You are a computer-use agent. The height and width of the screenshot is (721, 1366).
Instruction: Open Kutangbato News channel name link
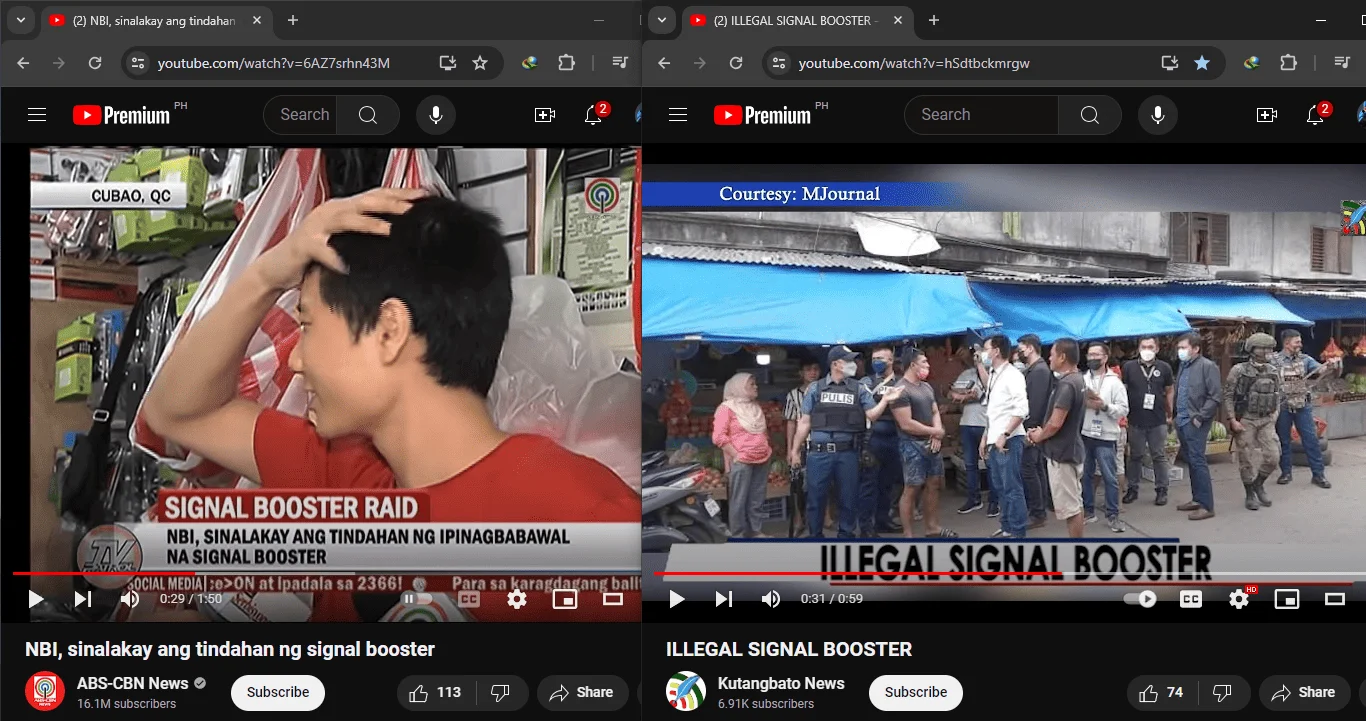coord(781,683)
